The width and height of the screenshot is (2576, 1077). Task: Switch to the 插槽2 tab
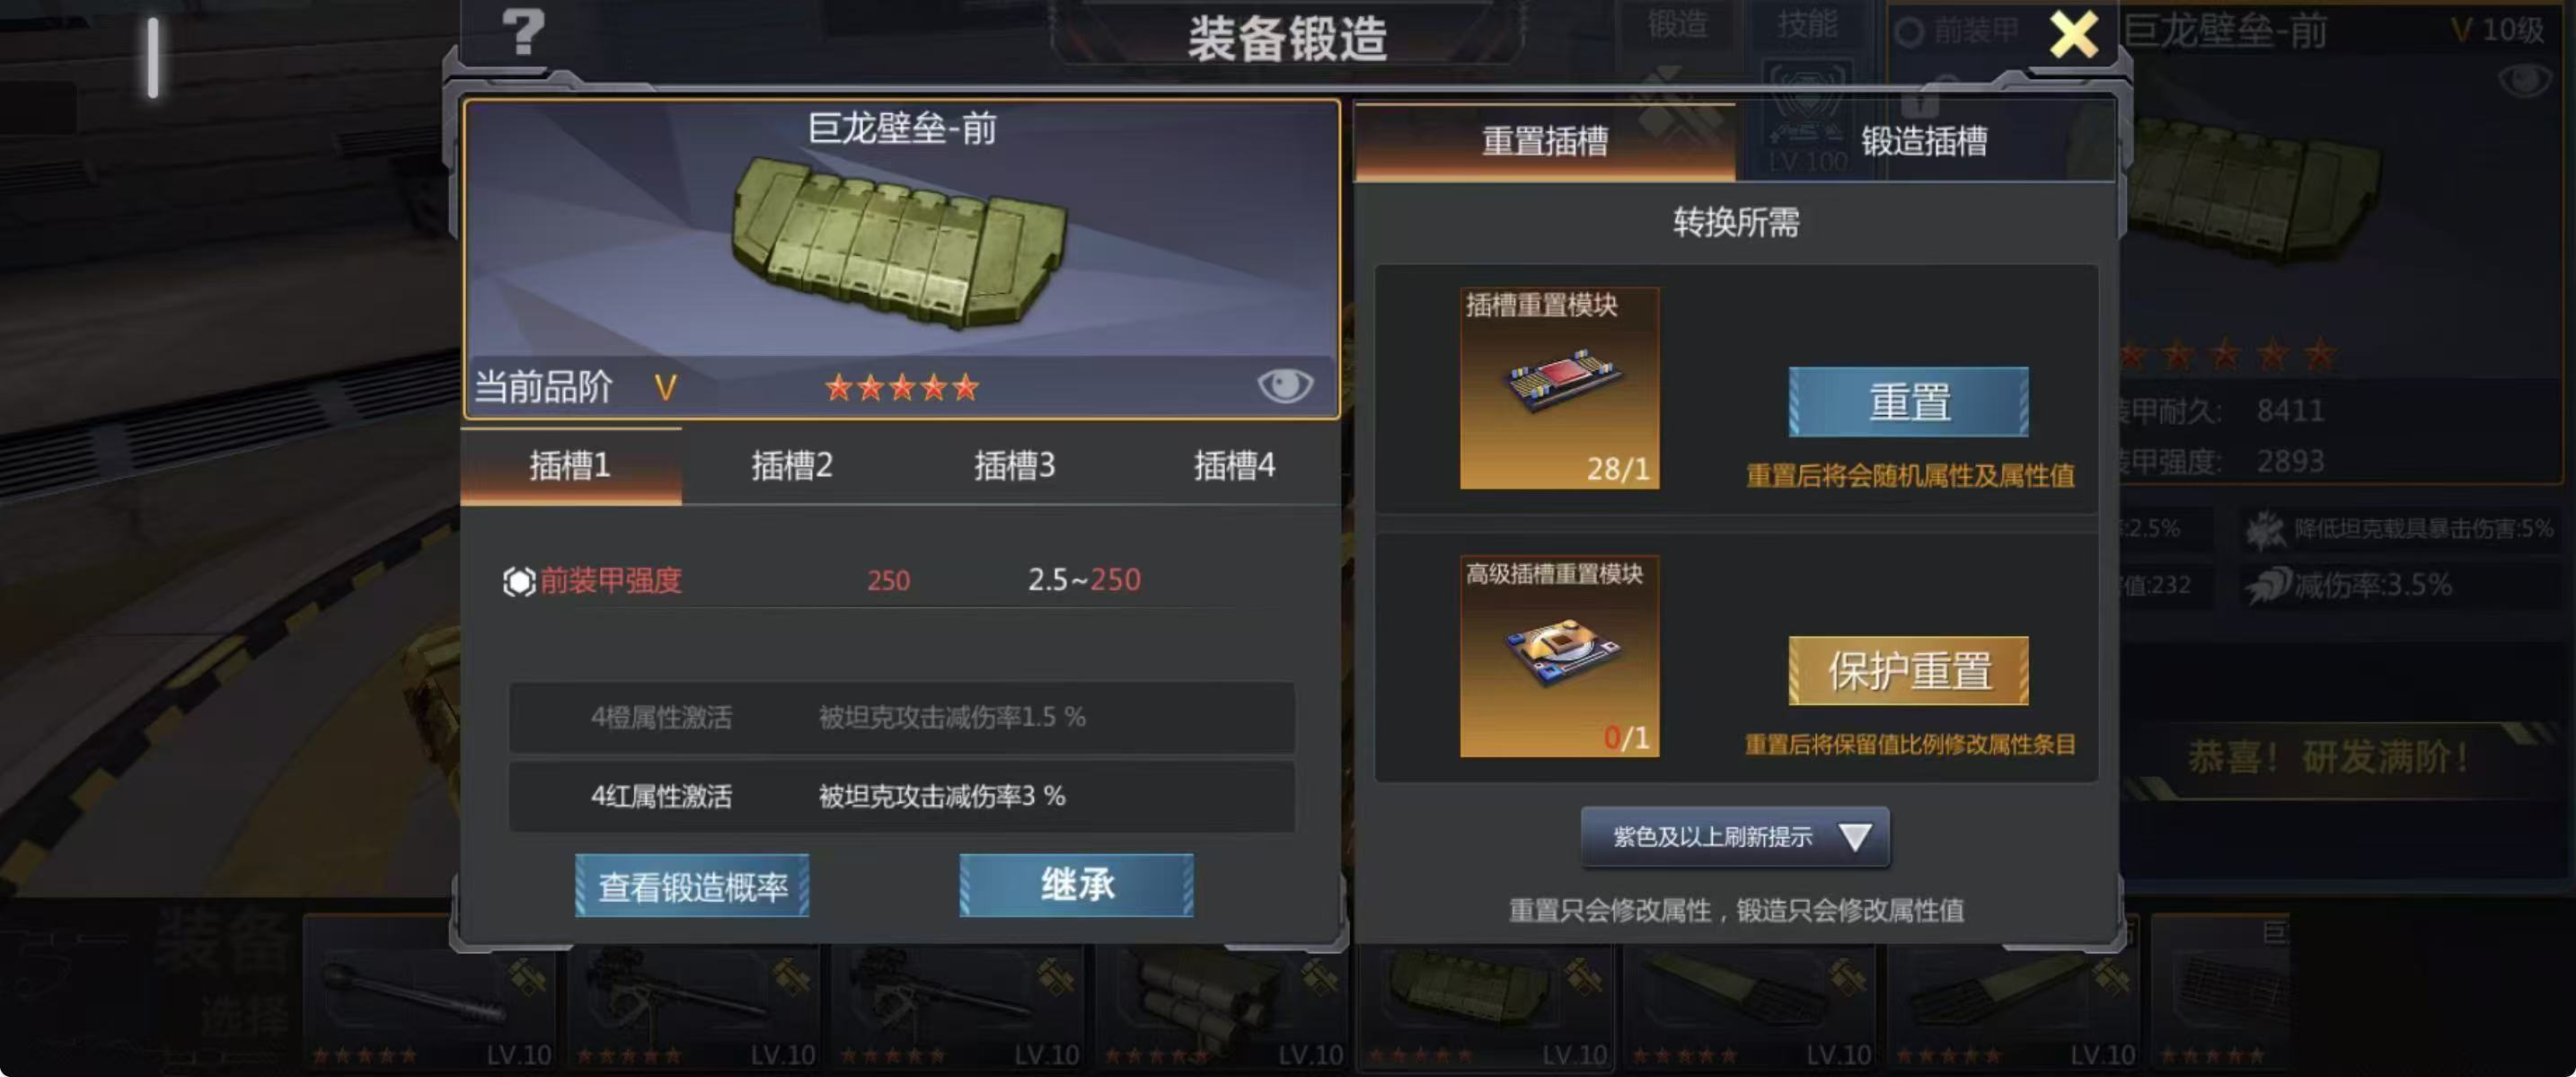[x=792, y=466]
